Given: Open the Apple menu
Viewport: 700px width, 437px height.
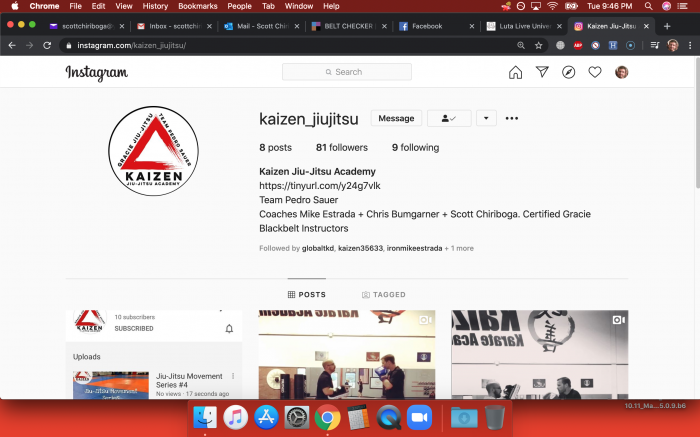Looking at the screenshot, I should tap(15, 6).
